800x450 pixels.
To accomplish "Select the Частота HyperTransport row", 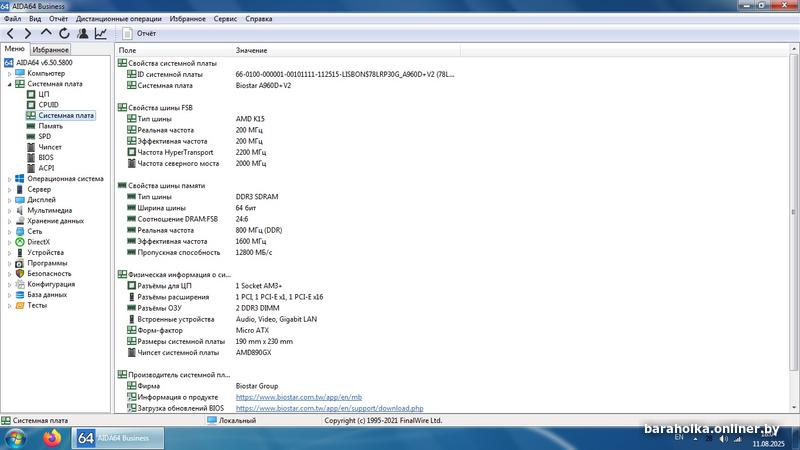I will point(196,153).
